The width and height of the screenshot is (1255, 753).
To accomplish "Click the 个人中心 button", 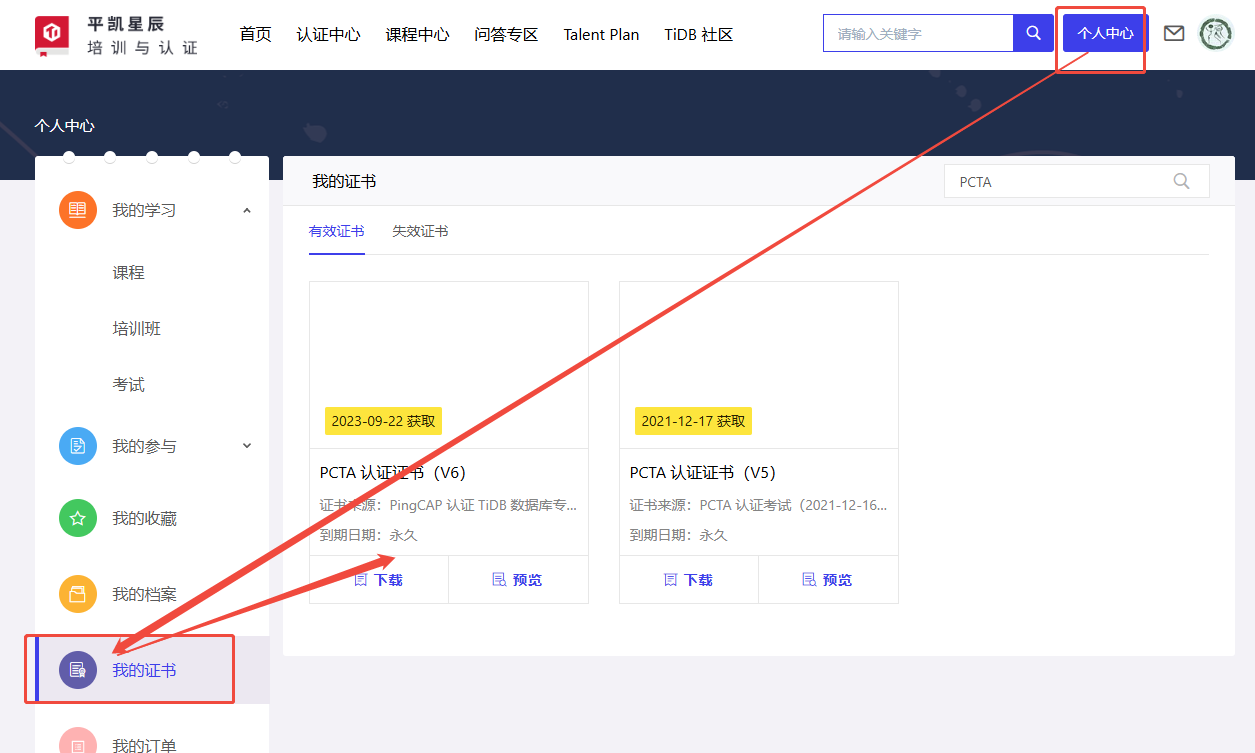I will (1105, 33).
